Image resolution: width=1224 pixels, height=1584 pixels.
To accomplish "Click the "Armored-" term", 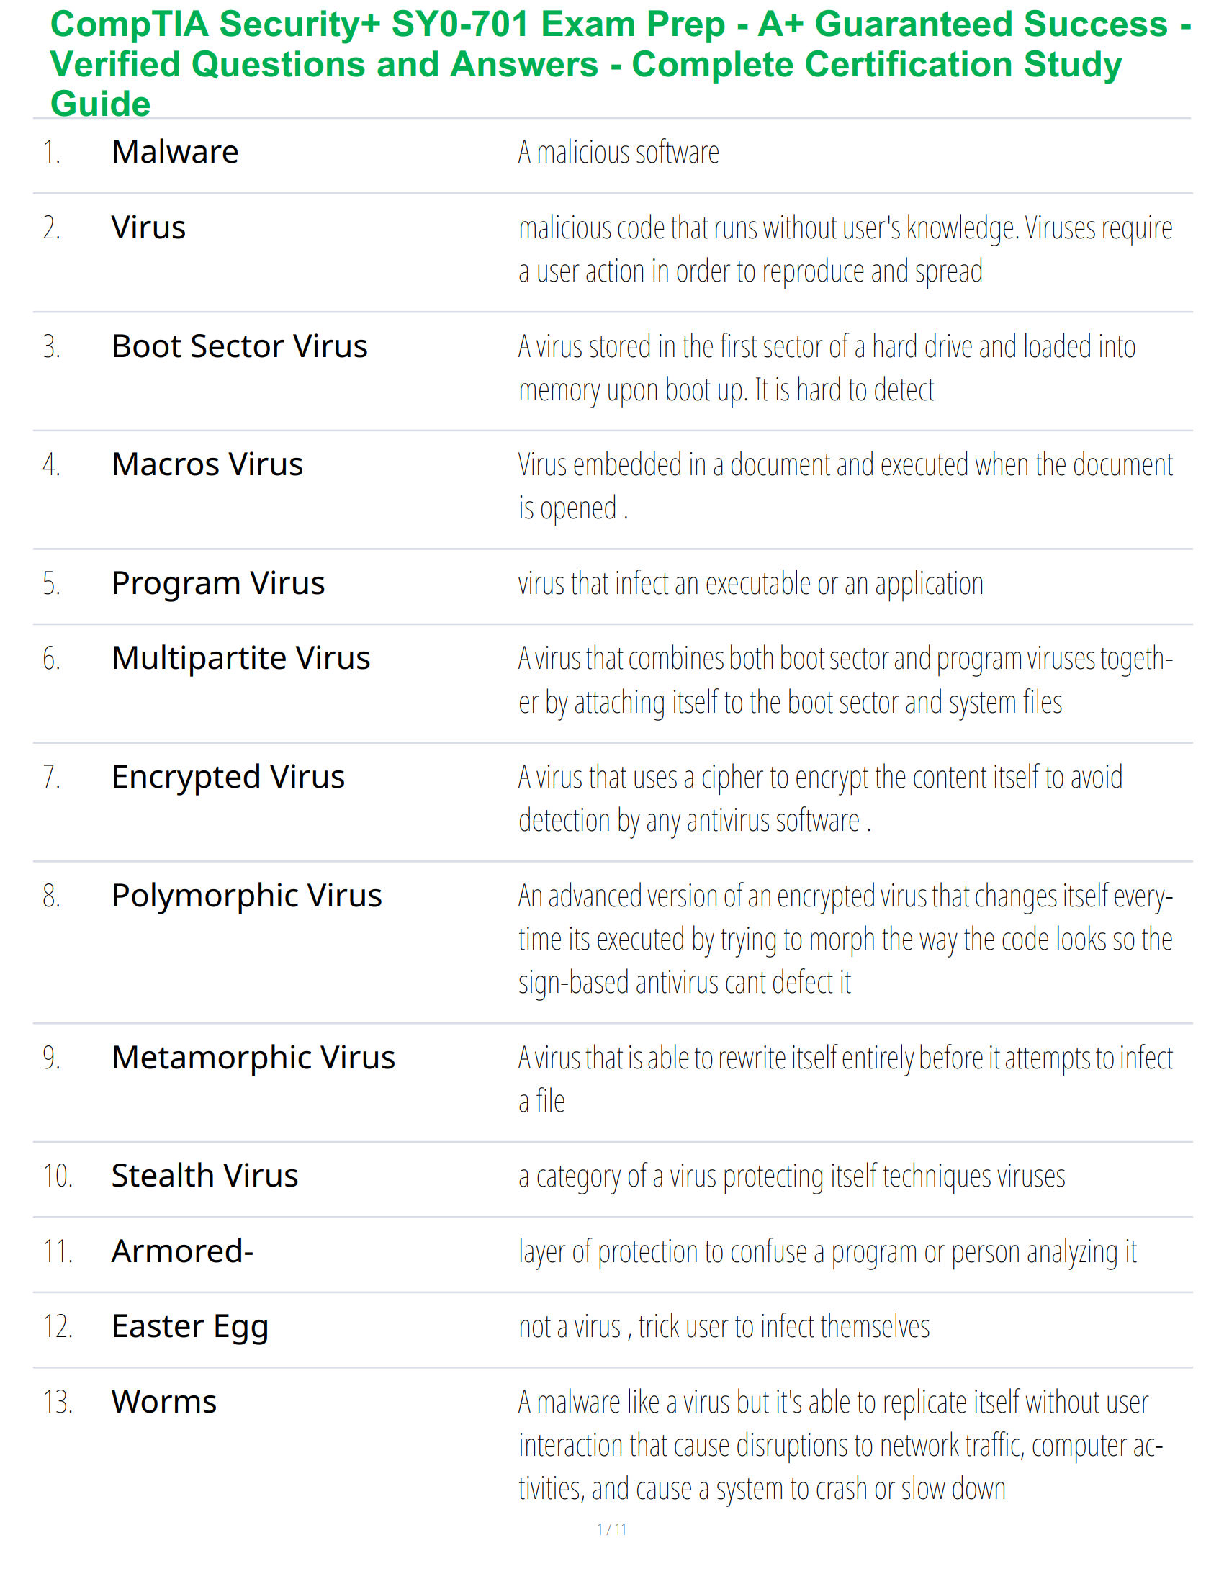I will 182,1251.
